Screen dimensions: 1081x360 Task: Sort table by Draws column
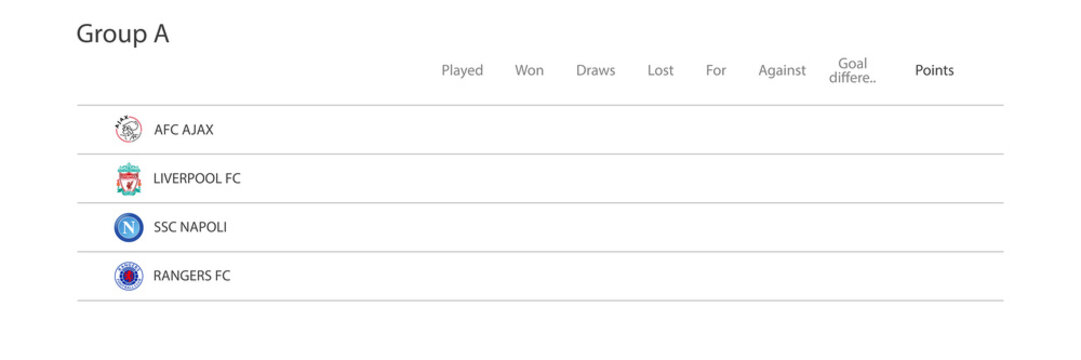click(x=596, y=70)
